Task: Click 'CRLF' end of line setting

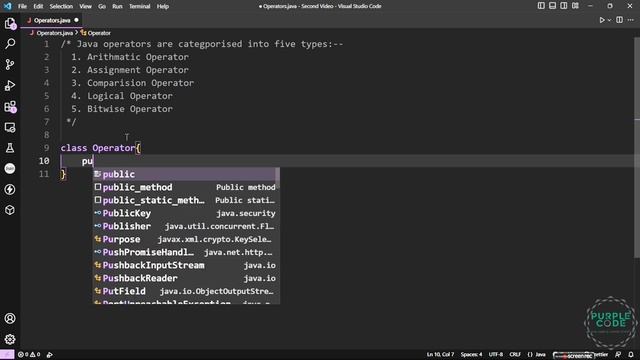Action: (515, 354)
